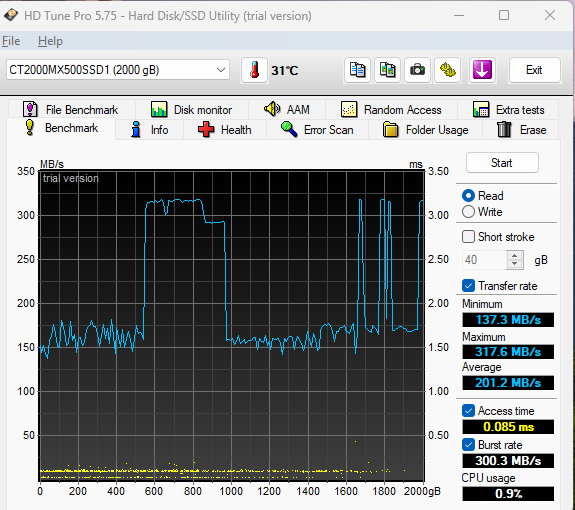
Task: Click the Erase trash can icon
Action: point(504,129)
